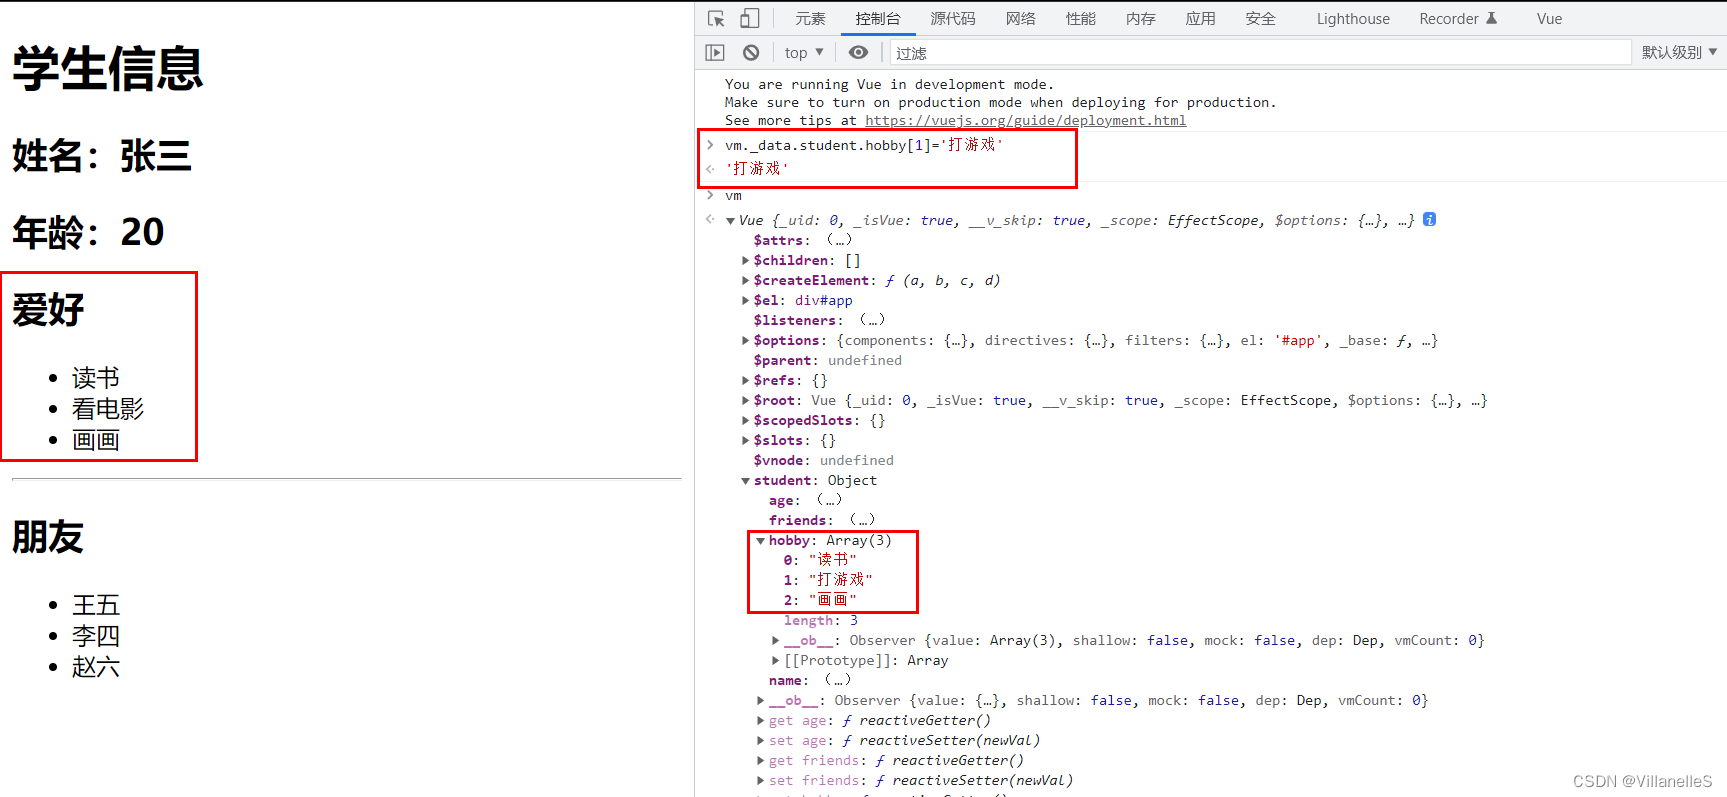This screenshot has width=1727, height=797.
Task: Switch to the 性能 tab
Action: [1081, 19]
